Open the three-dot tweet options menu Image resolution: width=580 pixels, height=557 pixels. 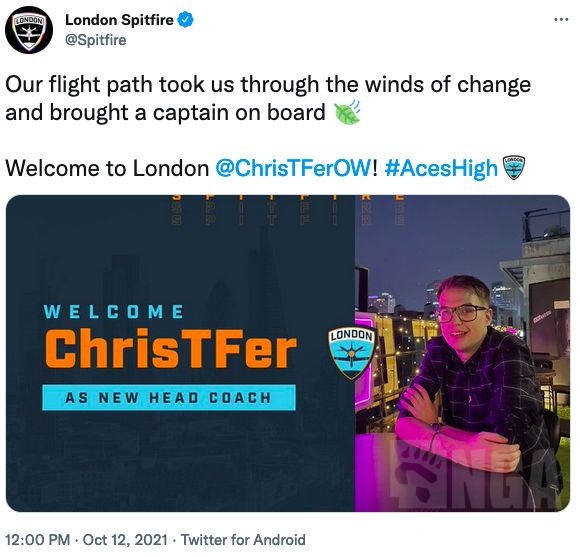point(561,19)
